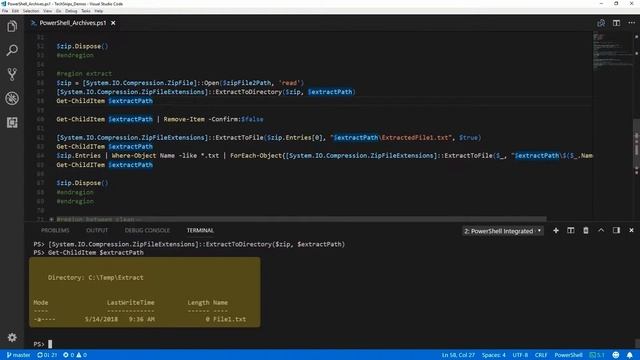Open the editor More Actions ellipsis
Image resolution: width=640 pixels, height=360 pixels.
point(631,23)
